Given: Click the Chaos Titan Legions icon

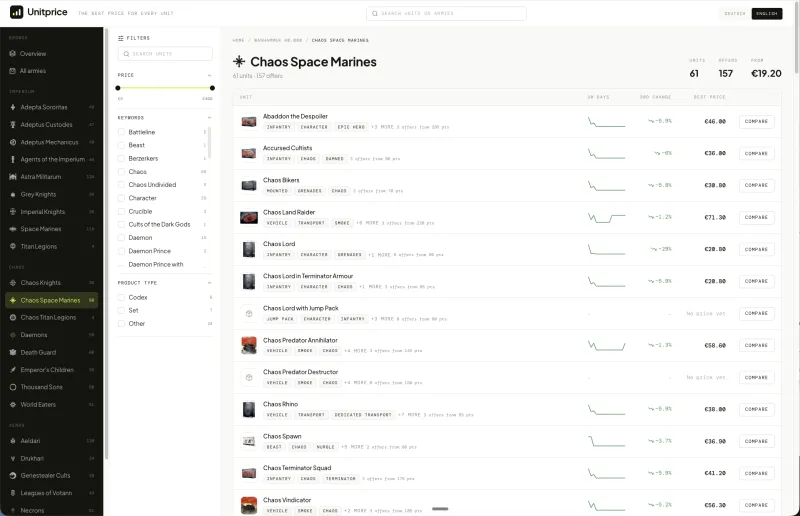Looking at the screenshot, I should tap(13, 317).
